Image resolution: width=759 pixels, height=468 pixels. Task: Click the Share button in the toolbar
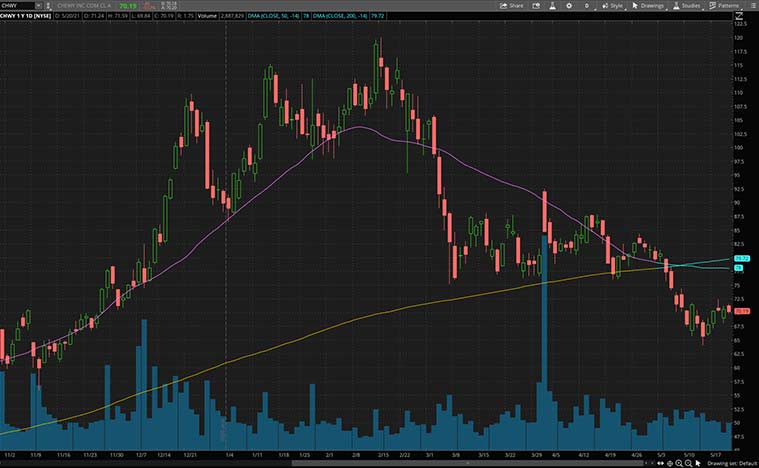tap(512, 5)
